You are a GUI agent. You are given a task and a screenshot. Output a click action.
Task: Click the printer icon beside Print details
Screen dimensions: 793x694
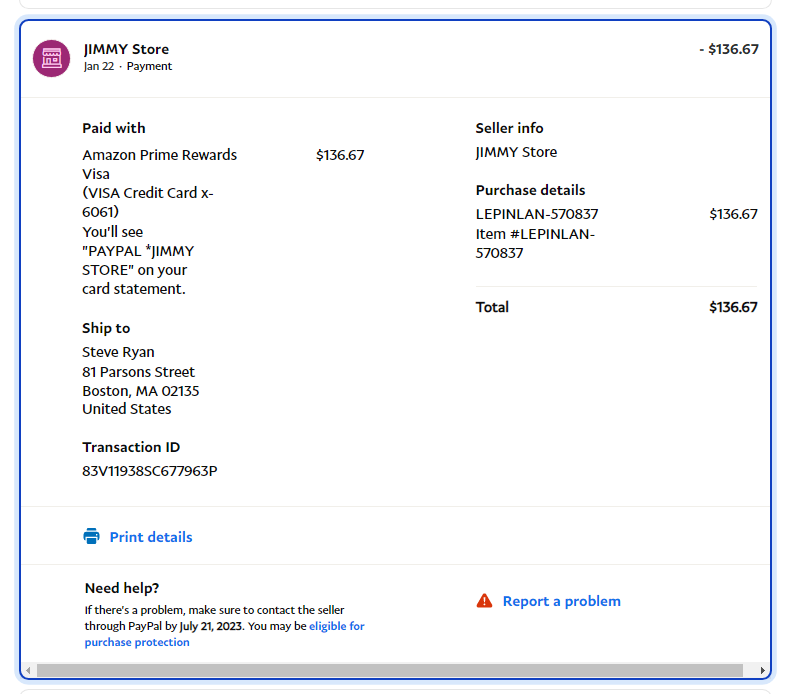coord(92,536)
